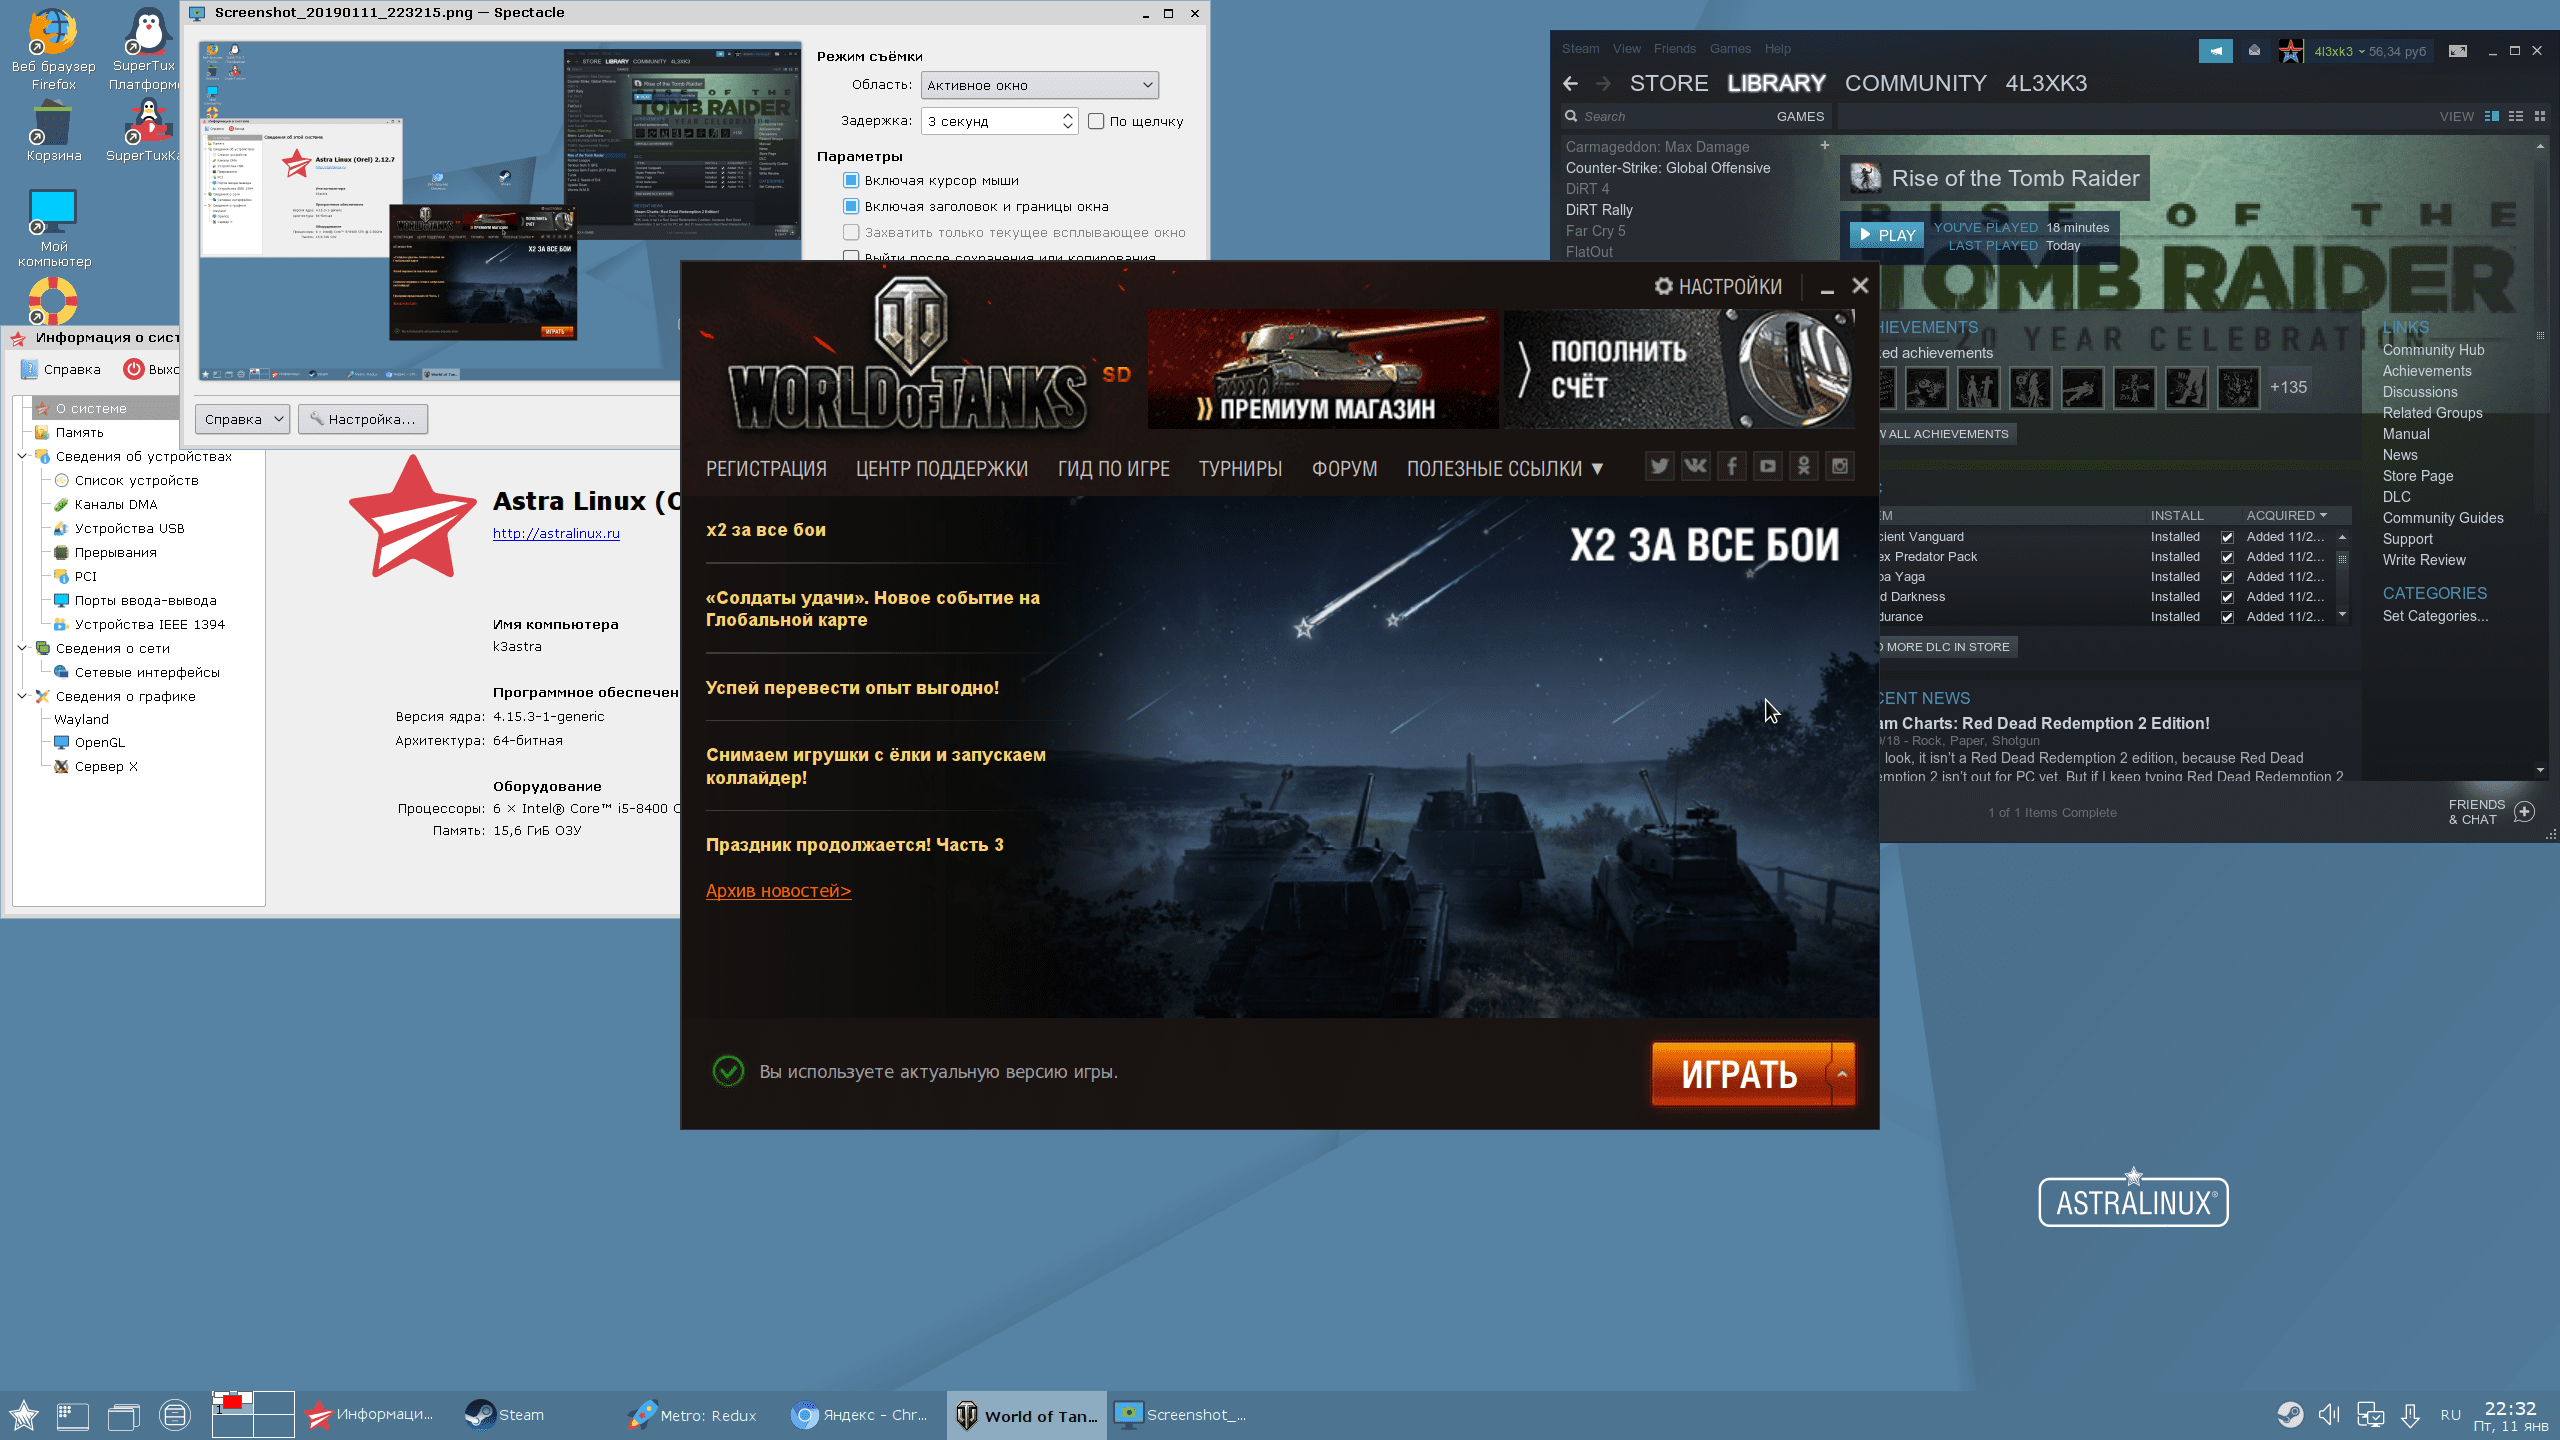The width and height of the screenshot is (2560, 1440).
Task: Click the Steam profile avatar
Action: coord(2291,51)
